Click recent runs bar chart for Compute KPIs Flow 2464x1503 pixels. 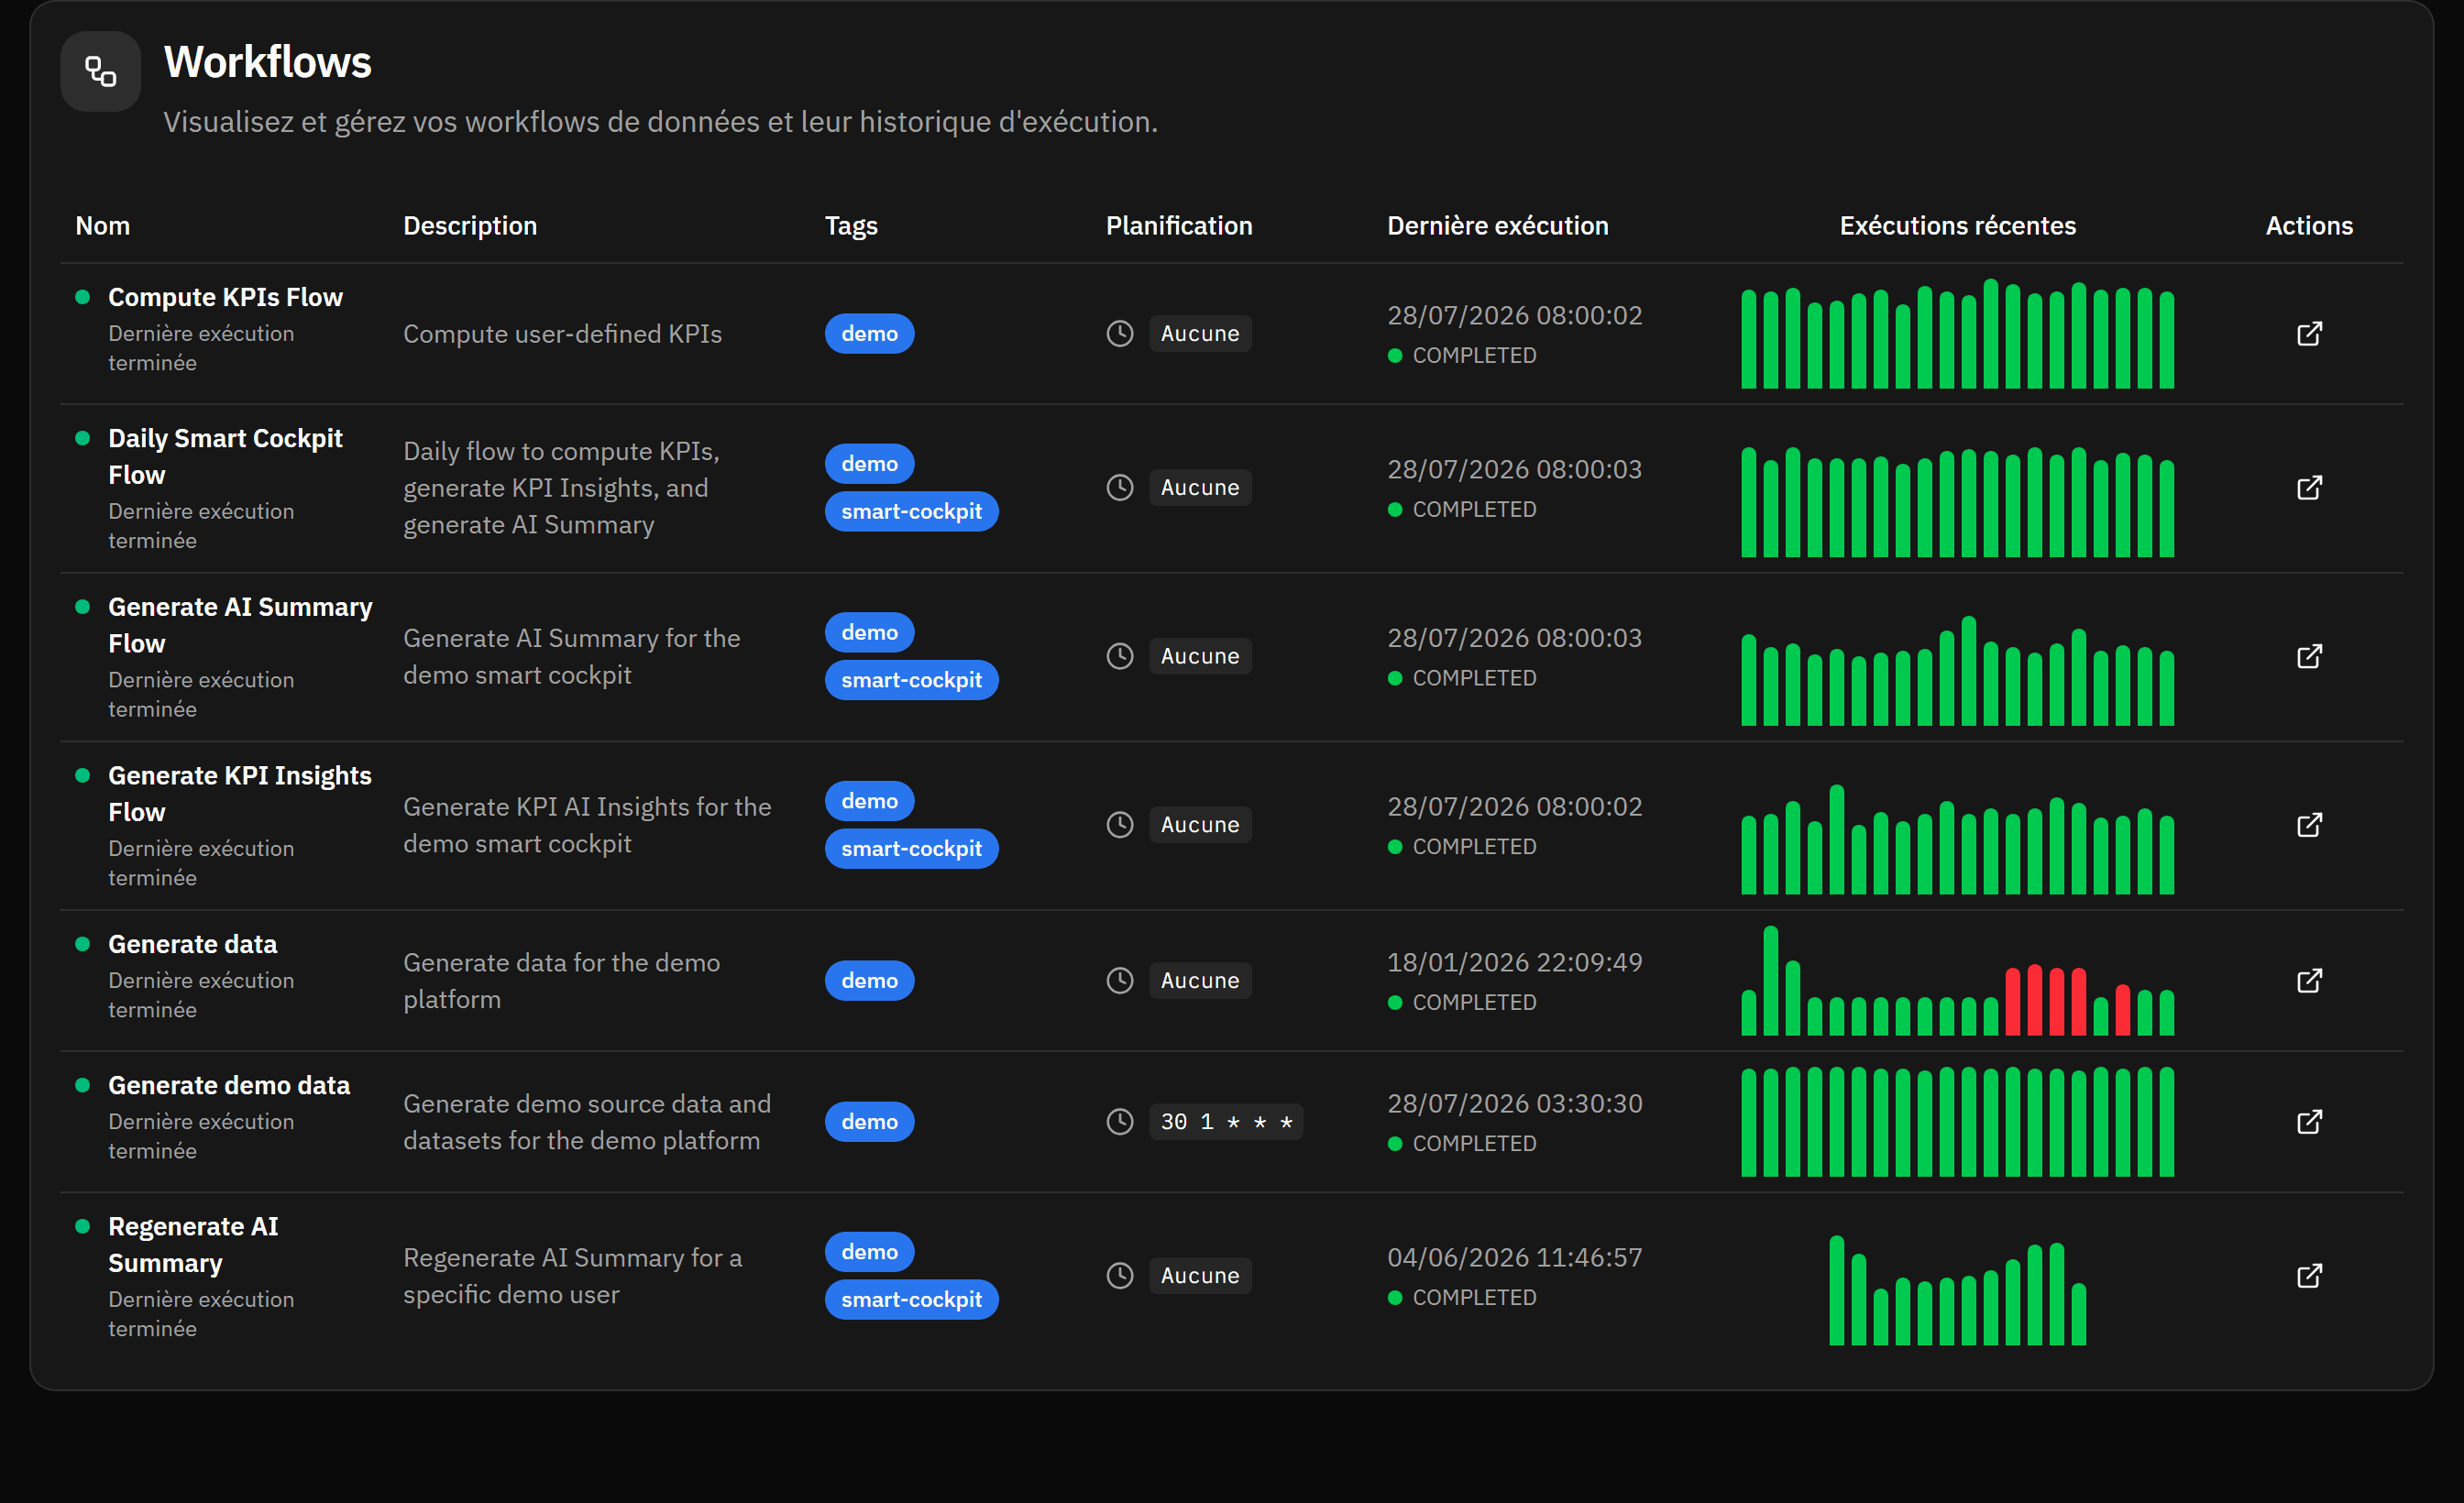[1957, 333]
